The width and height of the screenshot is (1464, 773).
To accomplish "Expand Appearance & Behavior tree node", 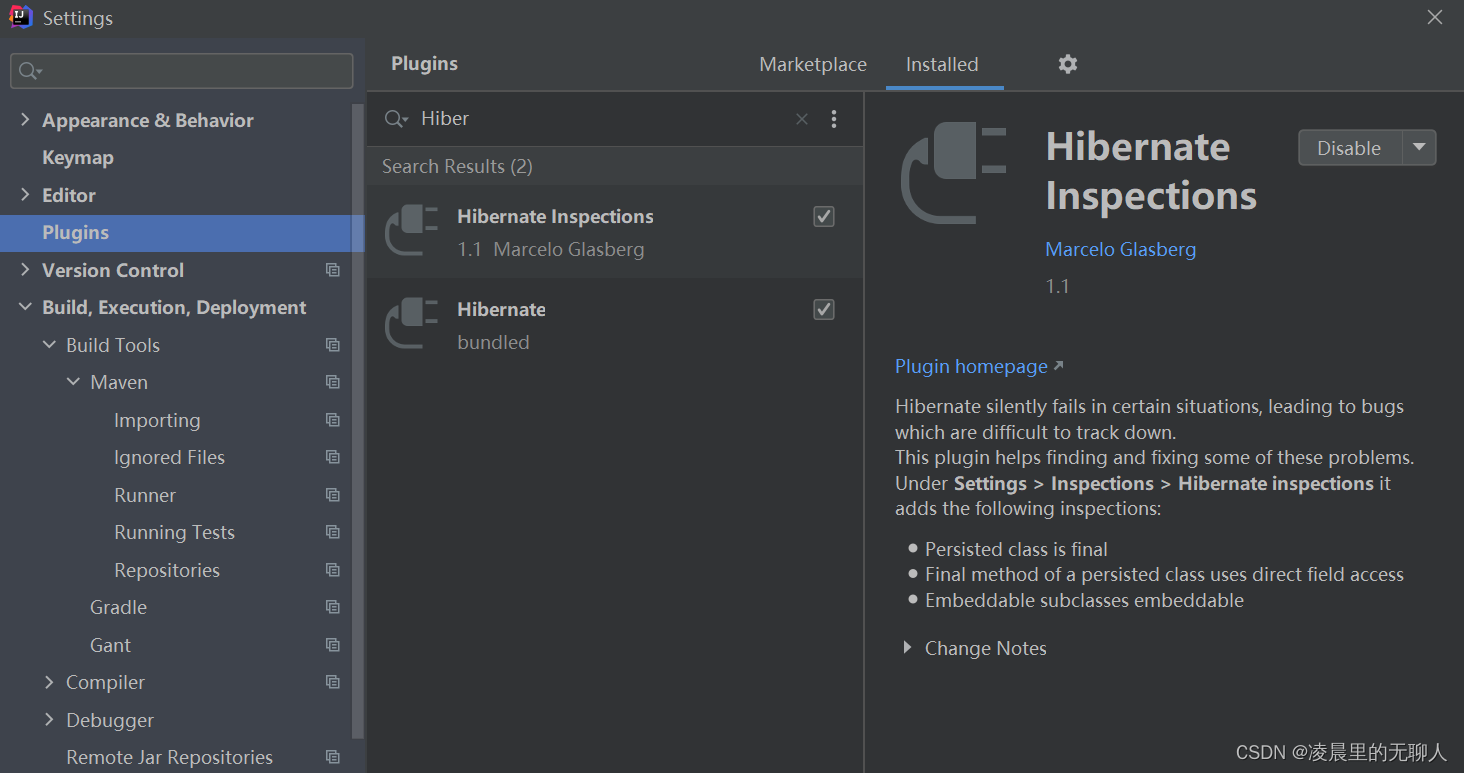I will coord(25,120).
